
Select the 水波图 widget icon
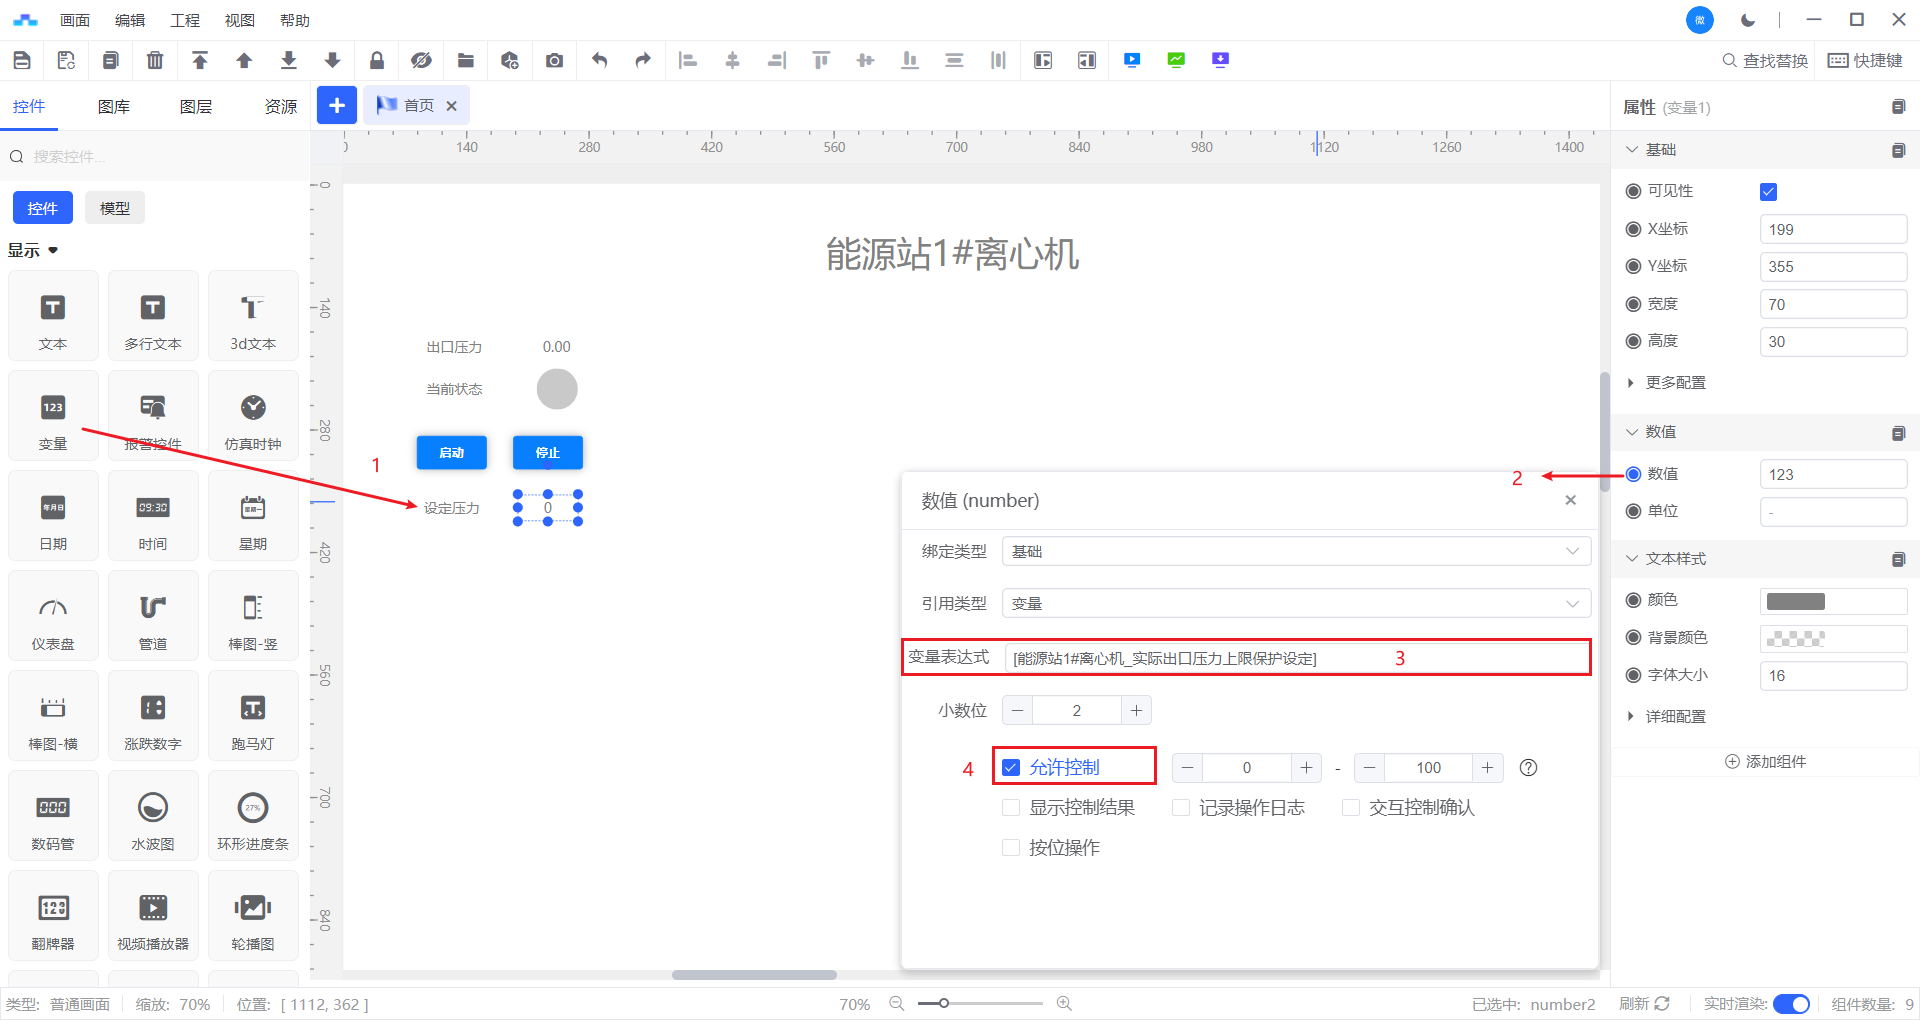pos(153,816)
